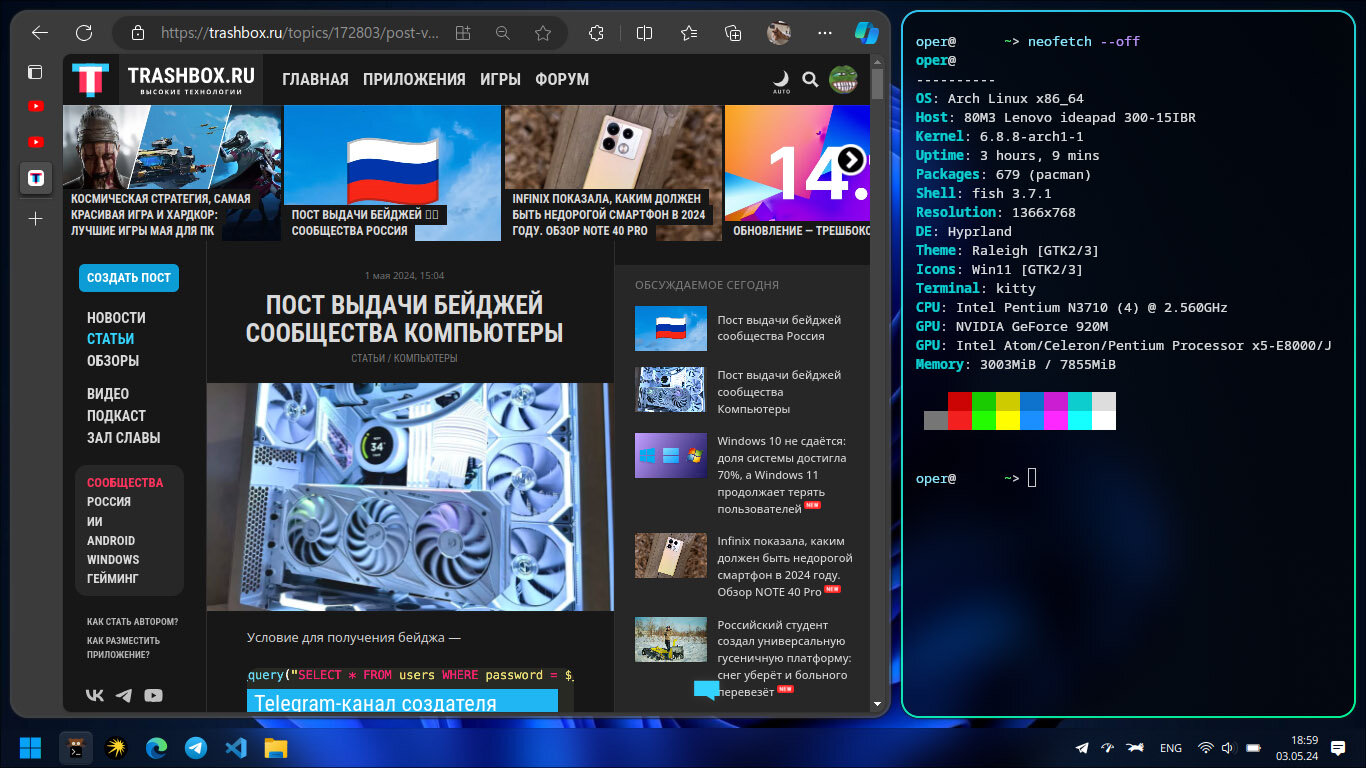Viewport: 1366px width, 768px height.
Task: Switch keyboard layout via ENG indicator
Action: click(1170, 748)
